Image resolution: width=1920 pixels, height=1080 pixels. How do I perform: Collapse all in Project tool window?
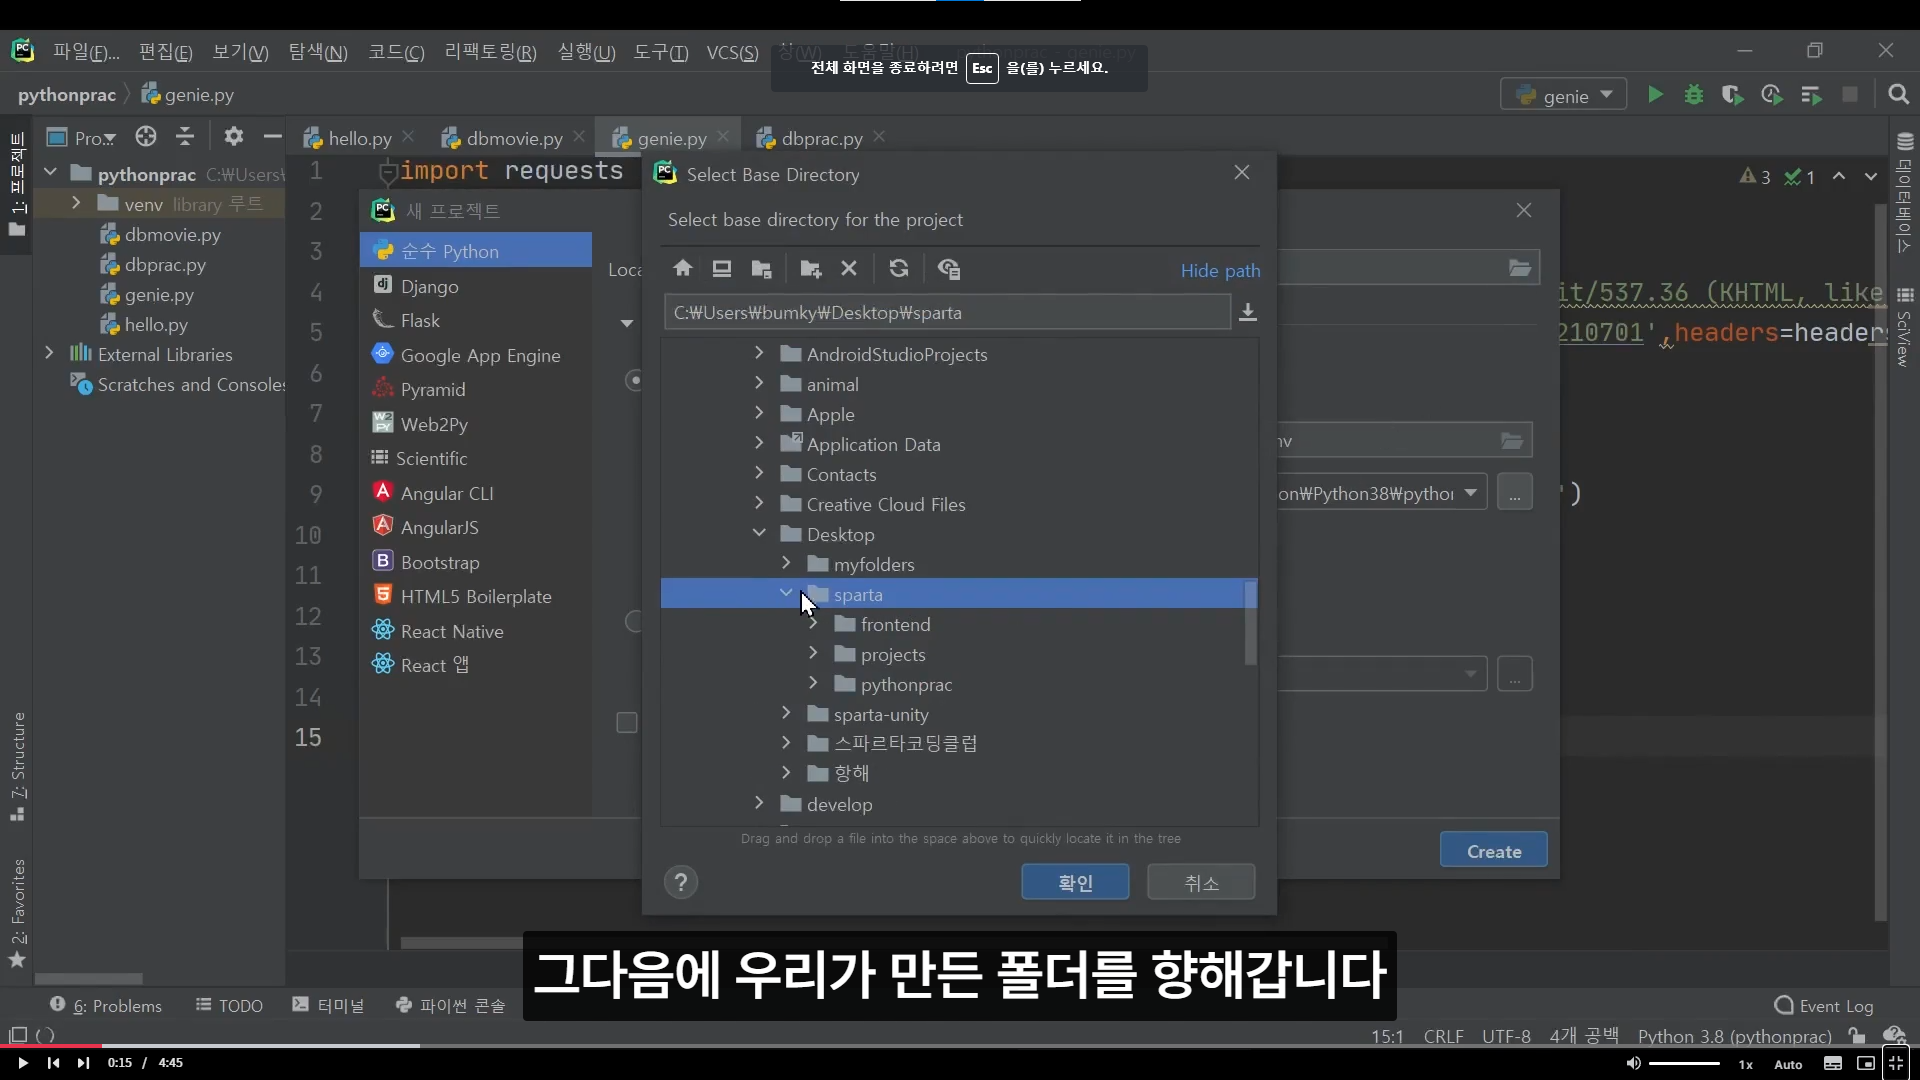[185, 137]
